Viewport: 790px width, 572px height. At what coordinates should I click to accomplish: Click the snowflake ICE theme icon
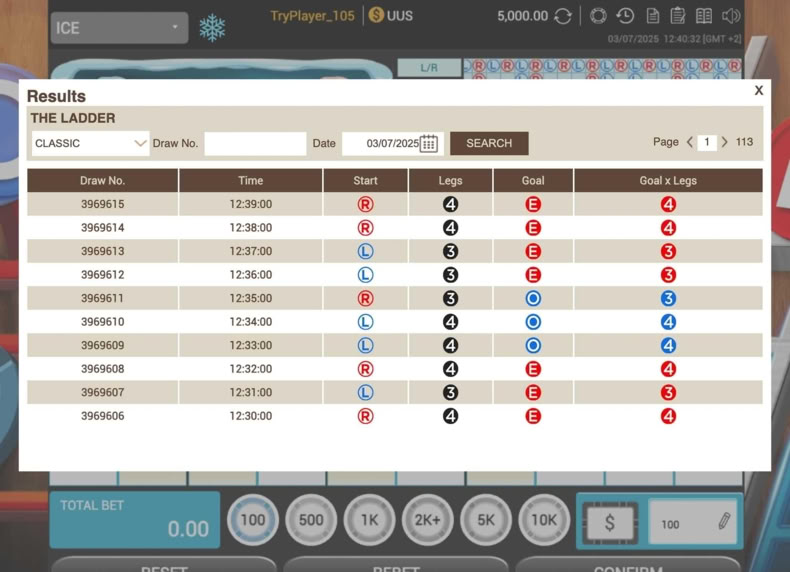click(x=212, y=28)
